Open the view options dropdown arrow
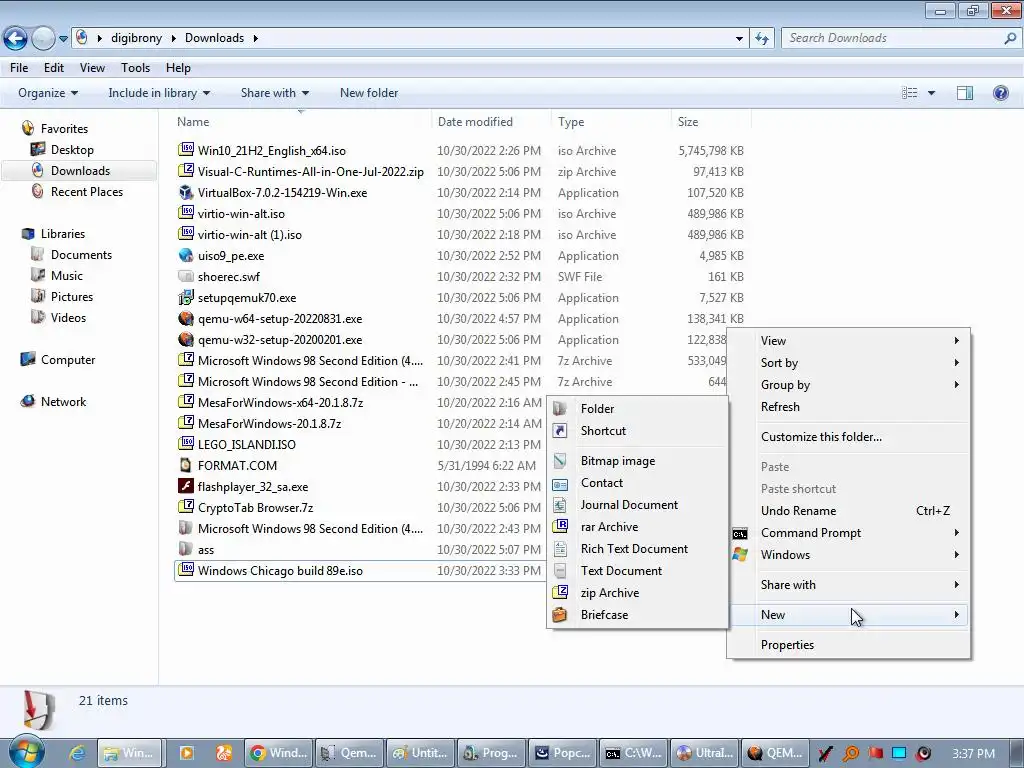Screen dimensions: 1024x768 [x=932, y=93]
